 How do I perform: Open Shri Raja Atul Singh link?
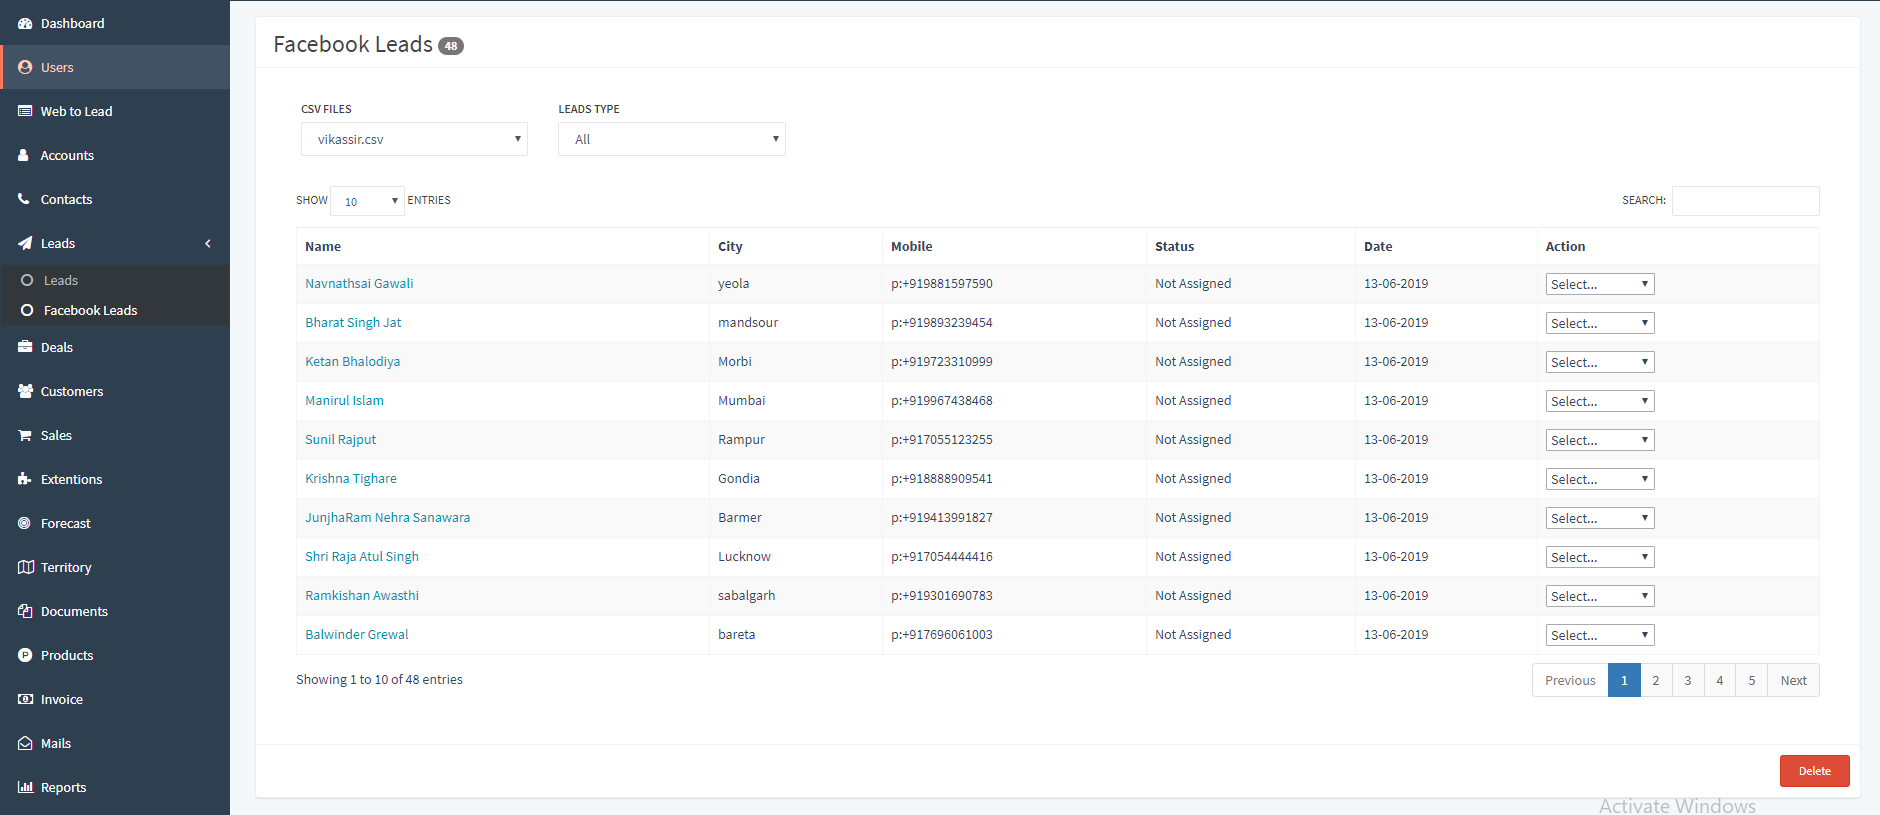(x=362, y=556)
